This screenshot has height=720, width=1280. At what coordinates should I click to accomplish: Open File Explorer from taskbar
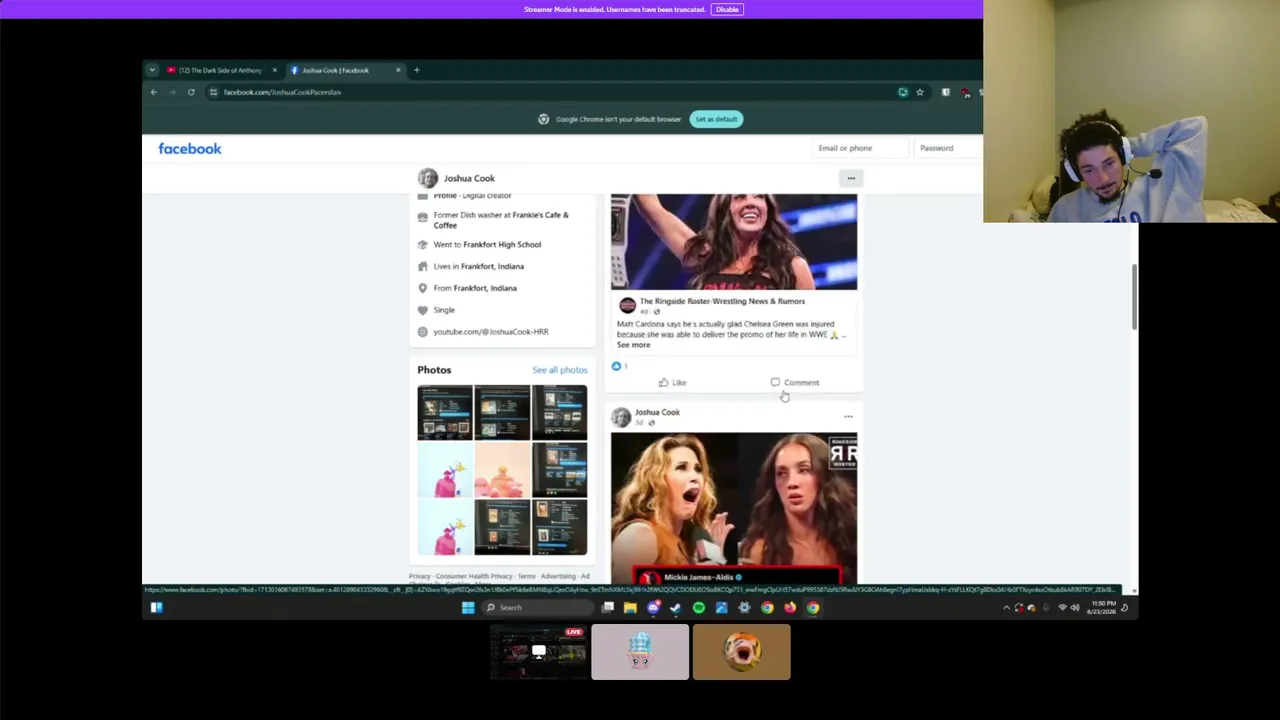(x=630, y=607)
